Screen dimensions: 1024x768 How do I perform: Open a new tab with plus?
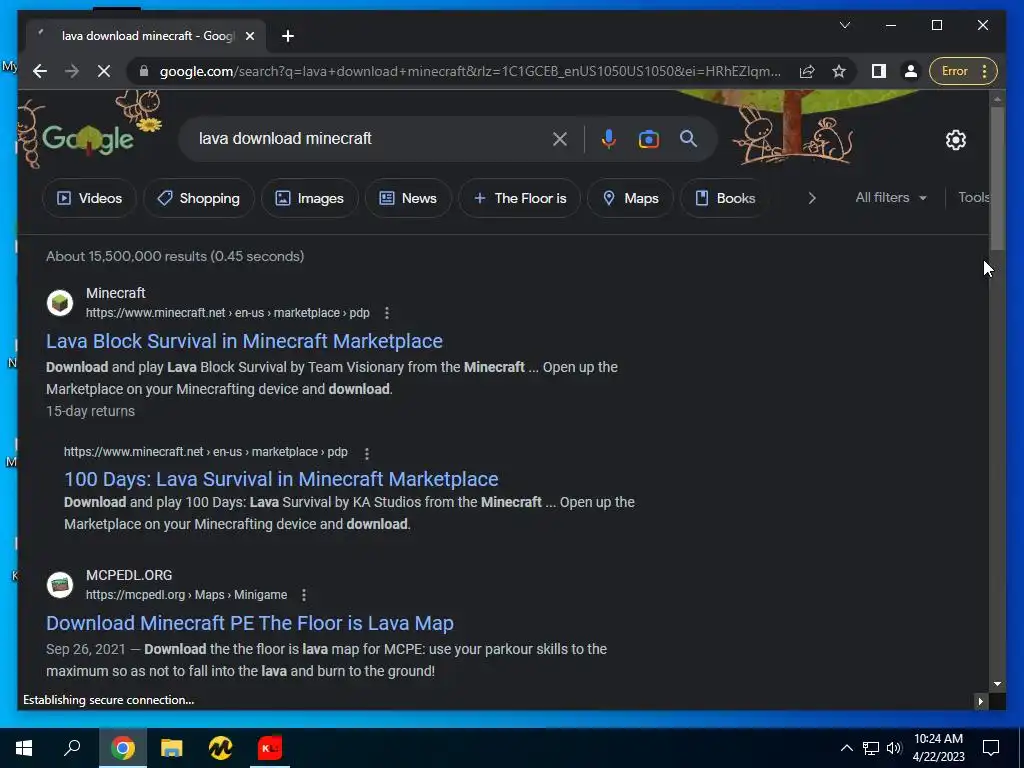[288, 36]
